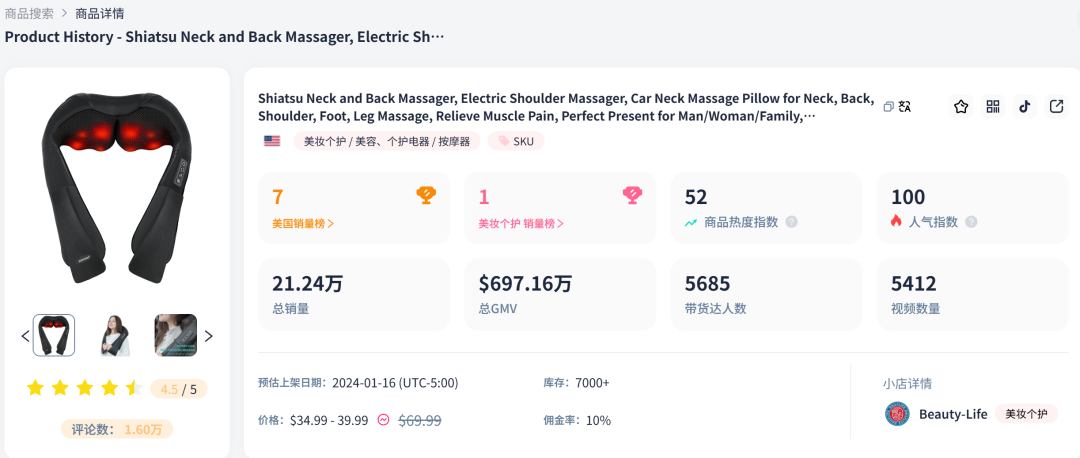Show next product image arrow
The width and height of the screenshot is (1080, 458).
point(208,336)
